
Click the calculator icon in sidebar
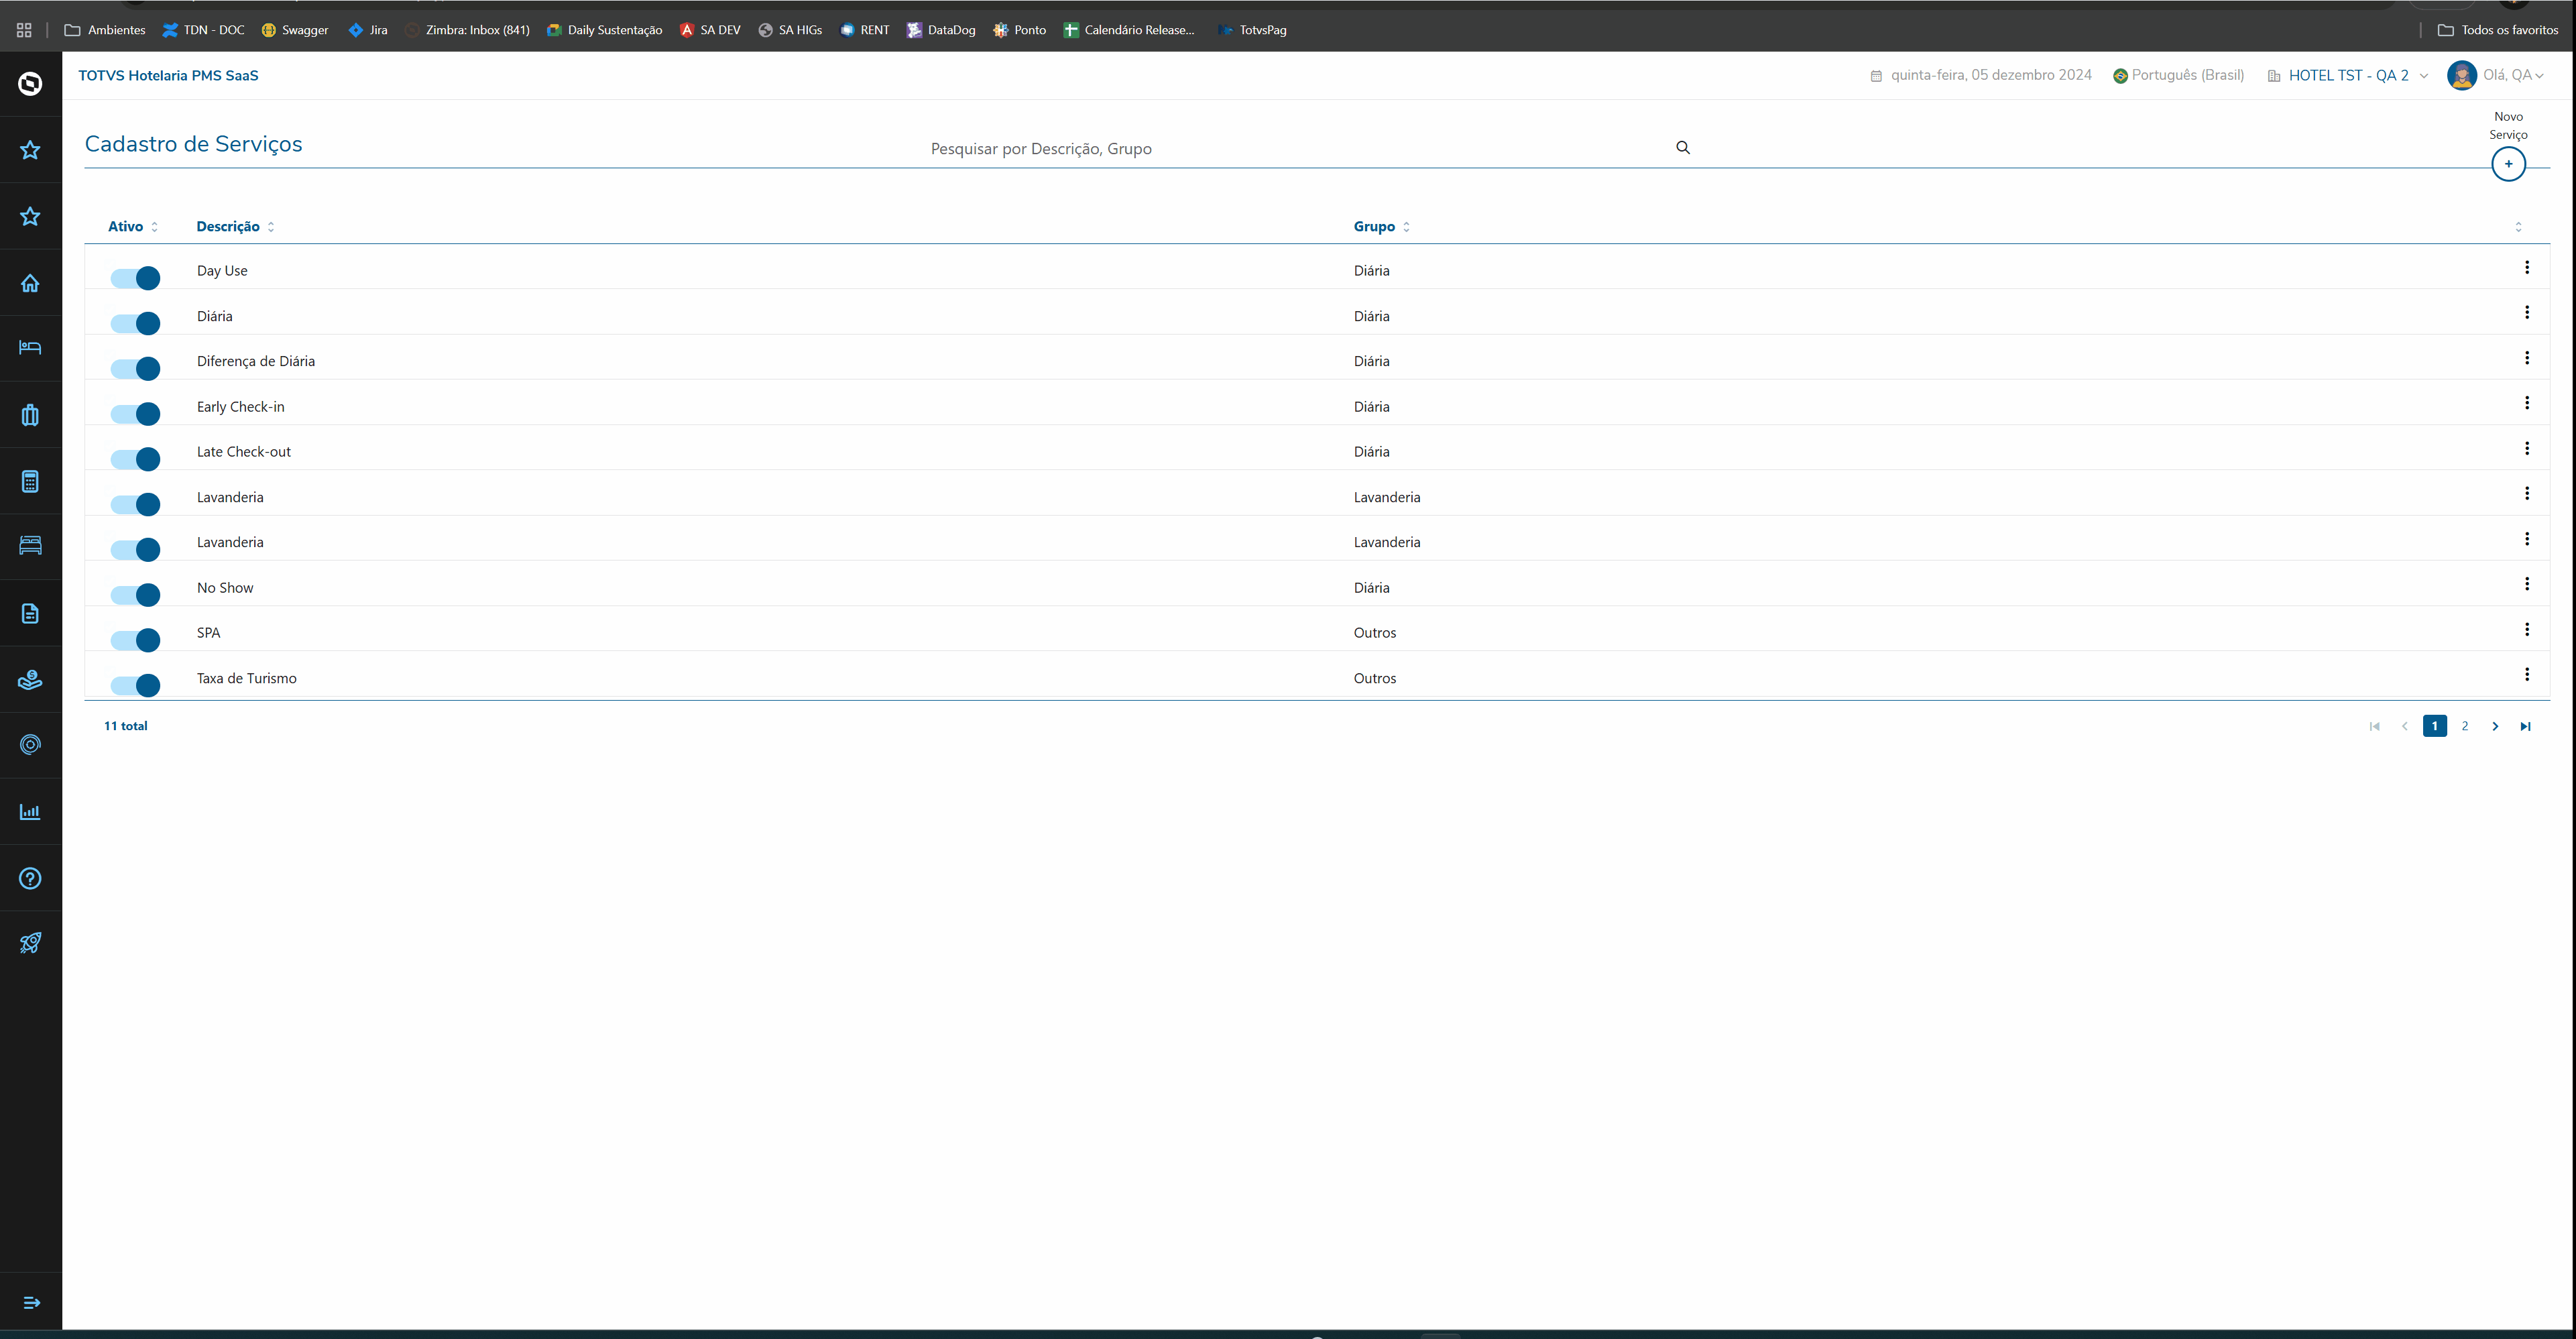point(30,481)
